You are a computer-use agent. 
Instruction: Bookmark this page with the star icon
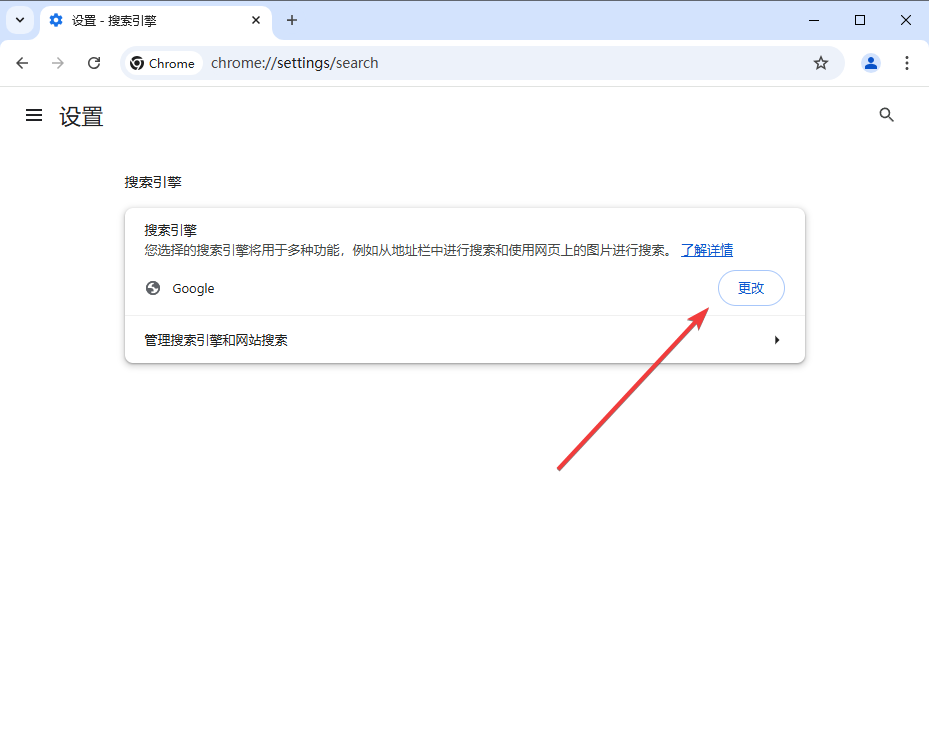(820, 62)
